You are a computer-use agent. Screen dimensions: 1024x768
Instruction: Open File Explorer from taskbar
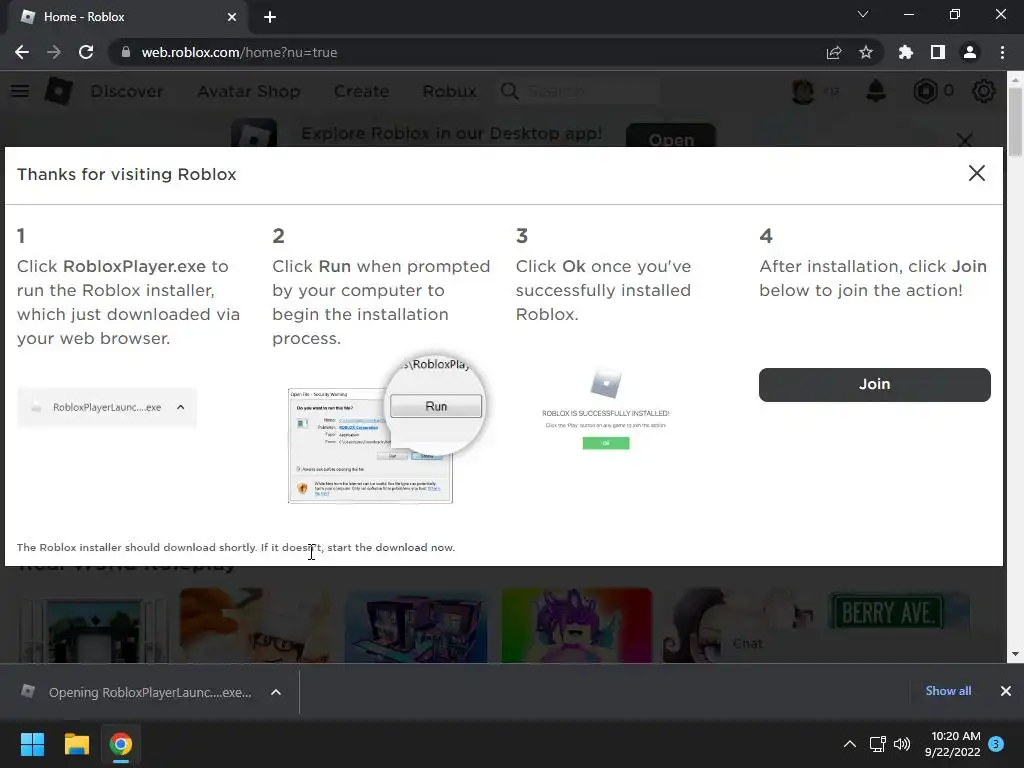(x=76, y=744)
